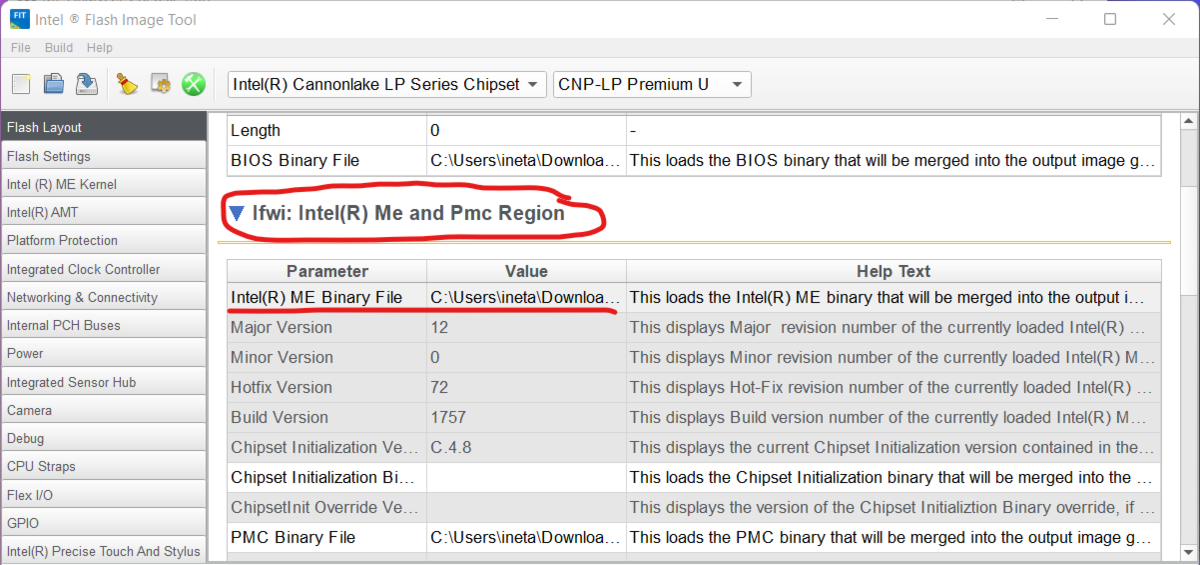Select the Hotfix Version row label
The image size is (1200, 565).
(x=283, y=387)
